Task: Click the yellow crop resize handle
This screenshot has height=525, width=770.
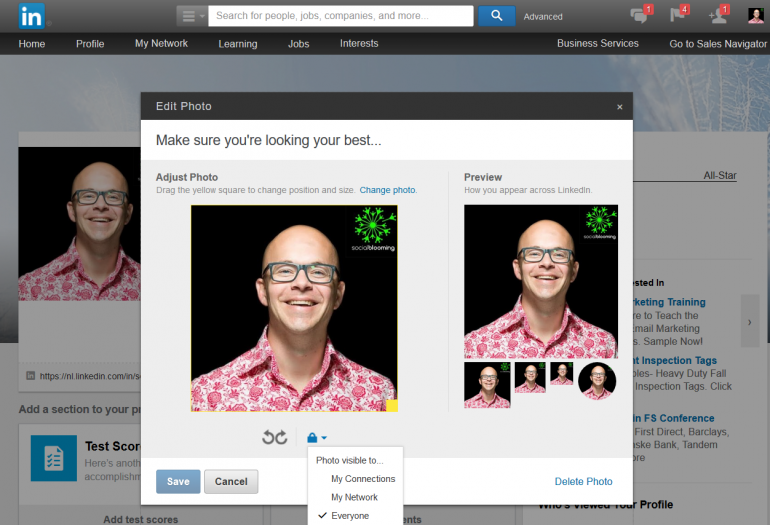Action: tap(392, 406)
